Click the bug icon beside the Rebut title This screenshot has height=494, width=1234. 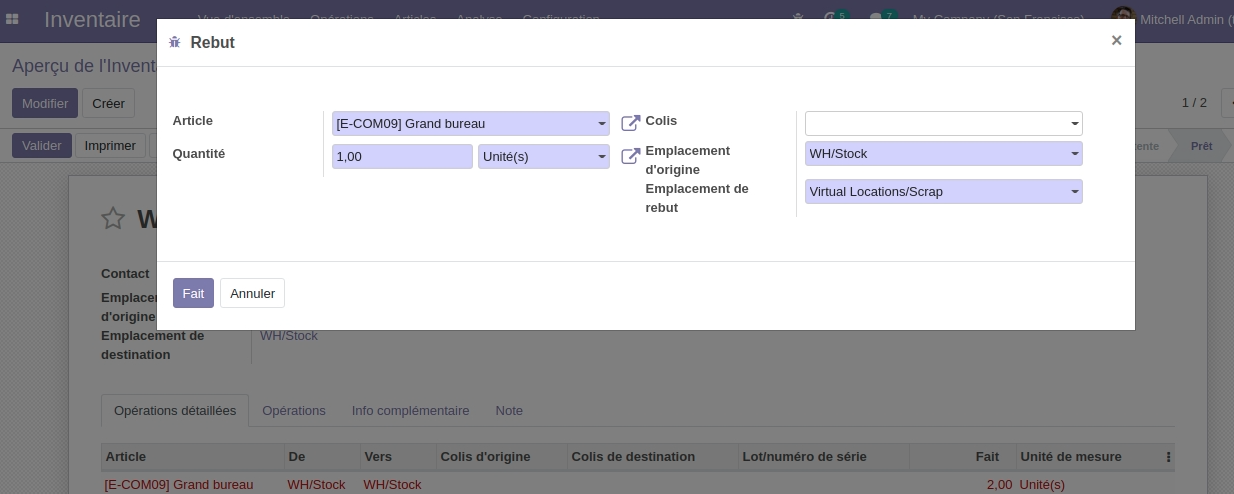175,42
